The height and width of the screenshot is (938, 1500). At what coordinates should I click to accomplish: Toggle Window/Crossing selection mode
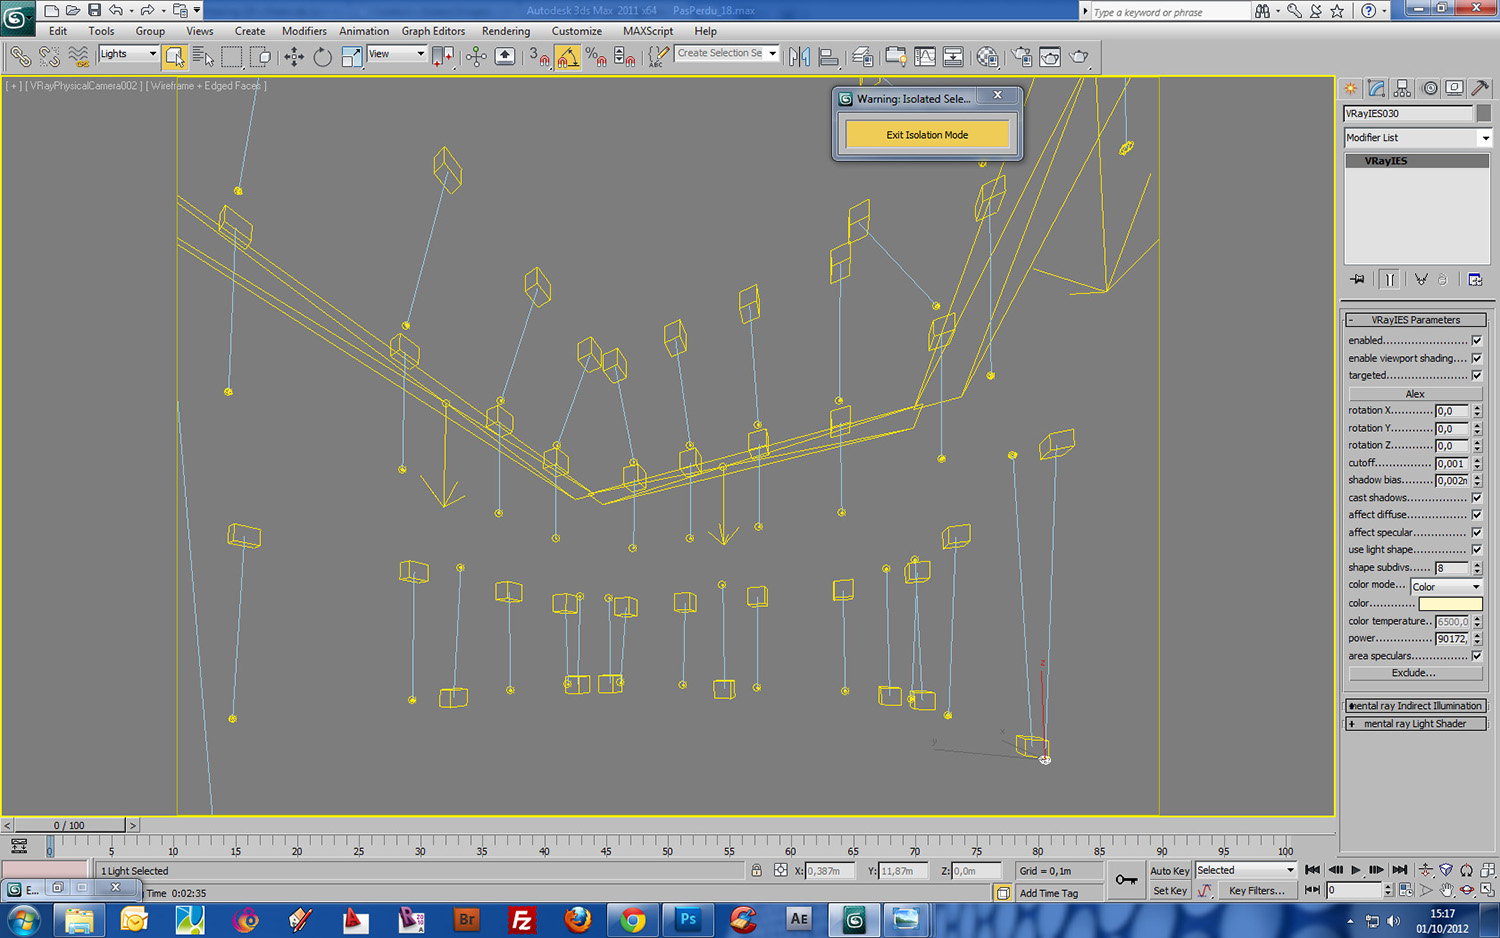click(260, 57)
